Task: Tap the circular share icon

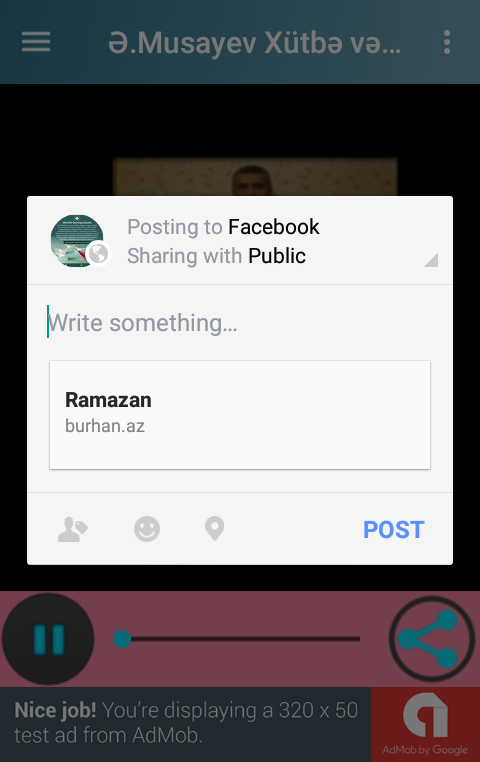Action: click(431, 639)
